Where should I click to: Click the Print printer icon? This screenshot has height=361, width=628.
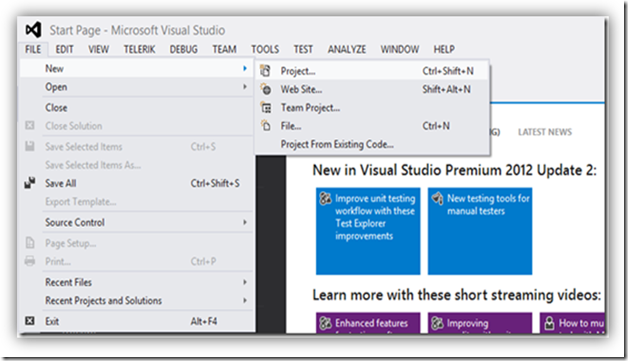30,261
